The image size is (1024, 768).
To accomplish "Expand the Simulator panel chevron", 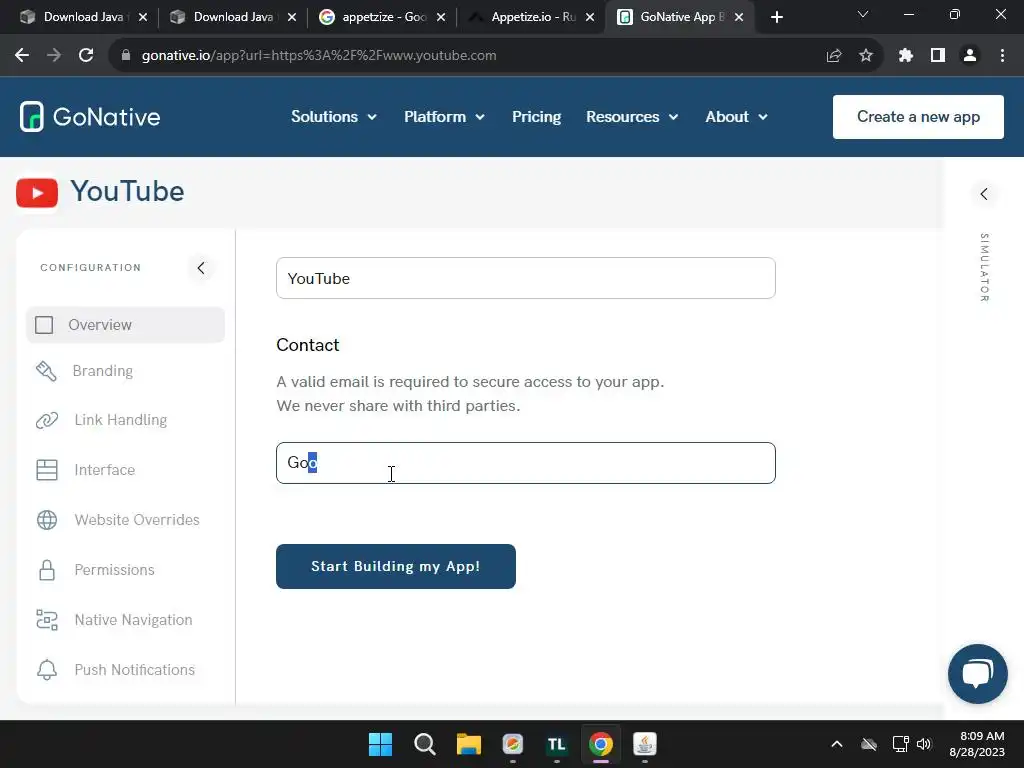I will click(984, 194).
